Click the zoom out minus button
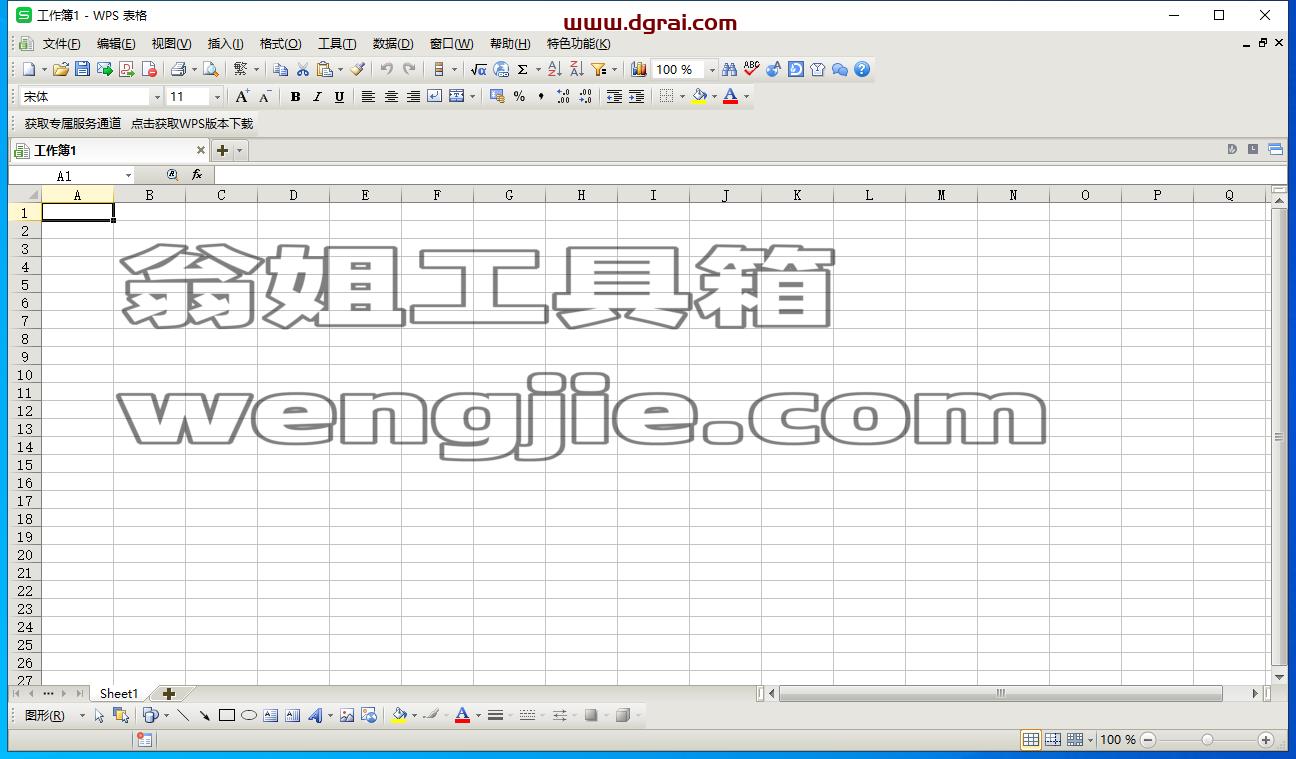1296x759 pixels. 1148,740
